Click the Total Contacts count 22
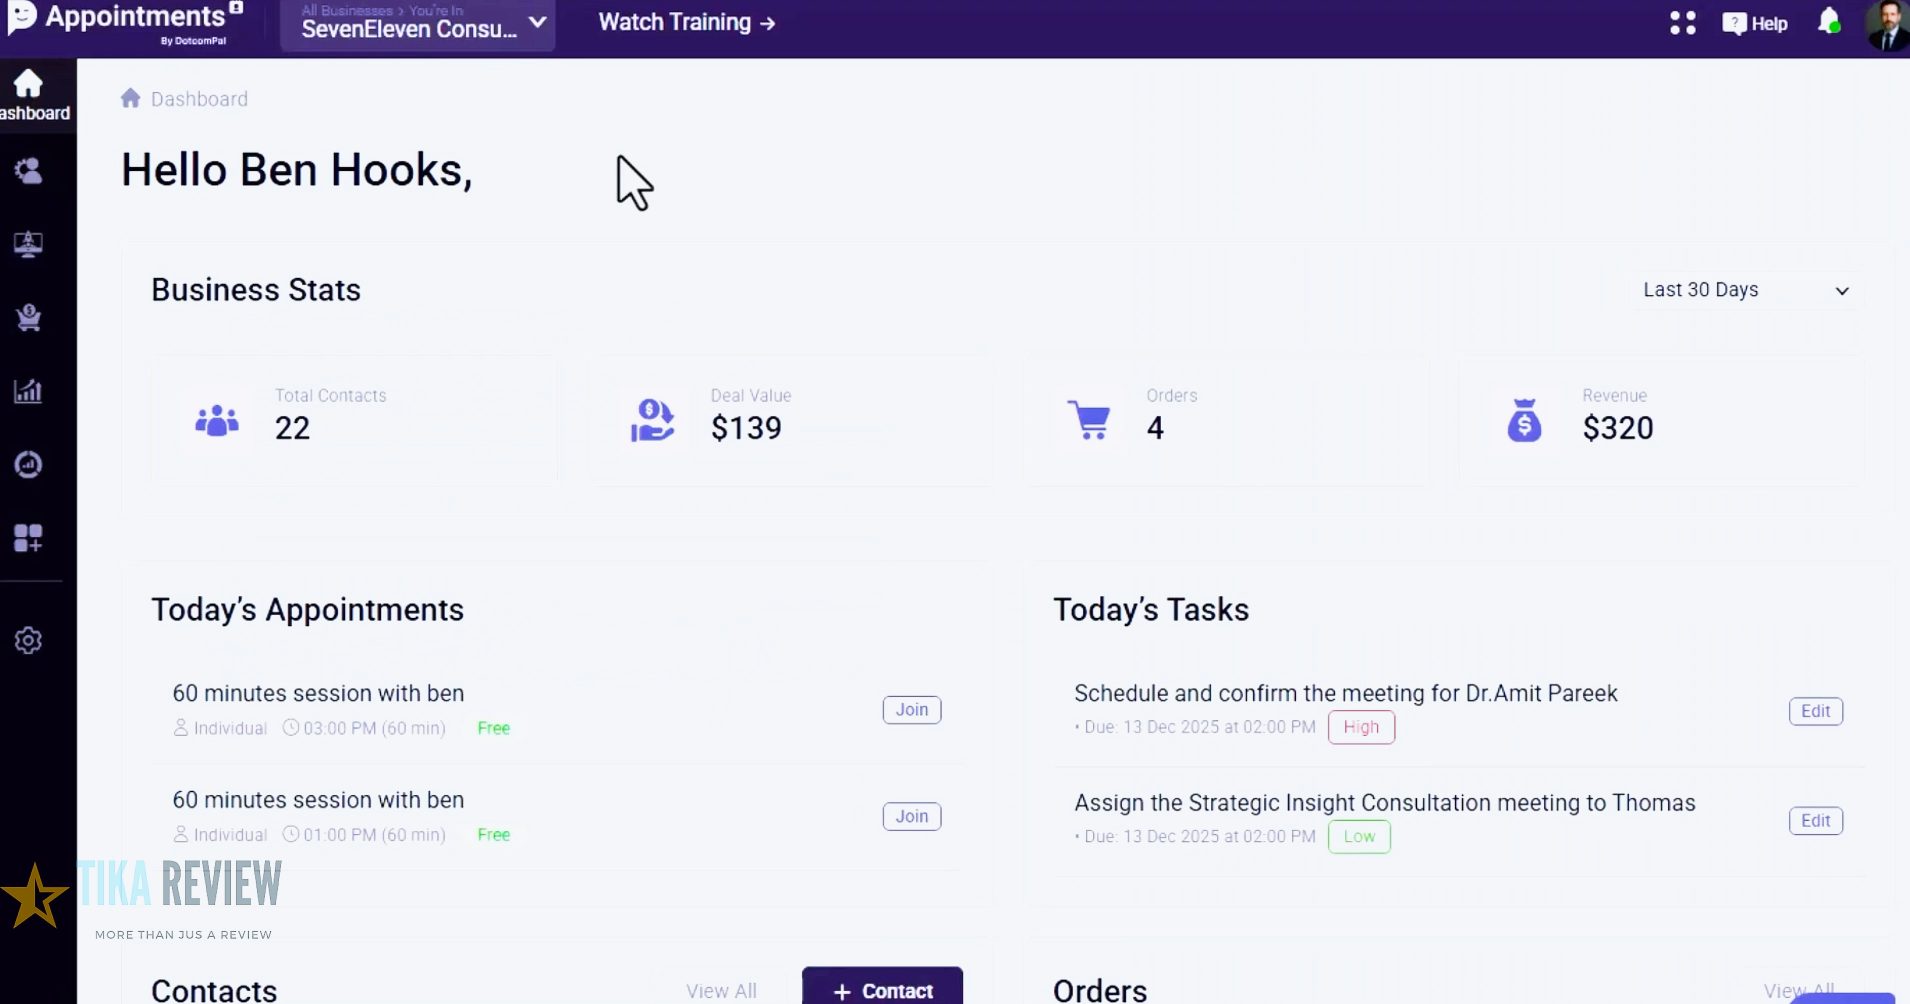The image size is (1910, 1004). (x=292, y=428)
